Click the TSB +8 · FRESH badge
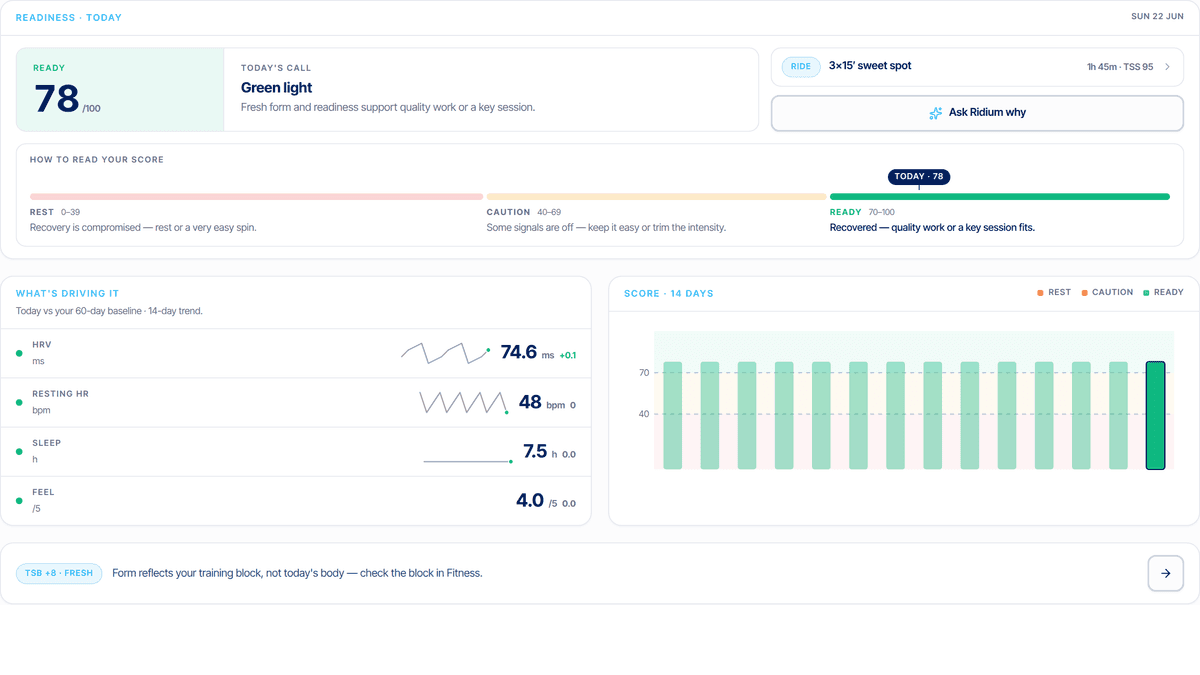1200x675 pixels. pyautogui.click(x=59, y=574)
